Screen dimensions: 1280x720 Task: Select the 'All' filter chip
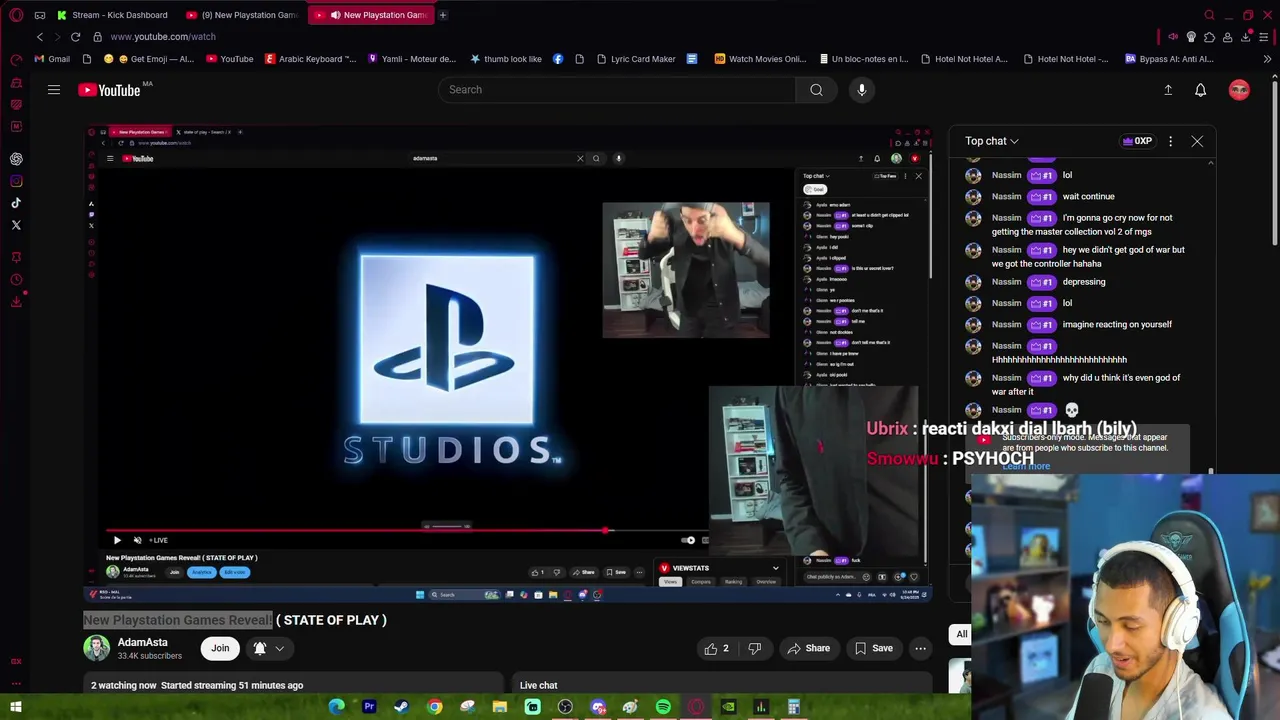(961, 634)
